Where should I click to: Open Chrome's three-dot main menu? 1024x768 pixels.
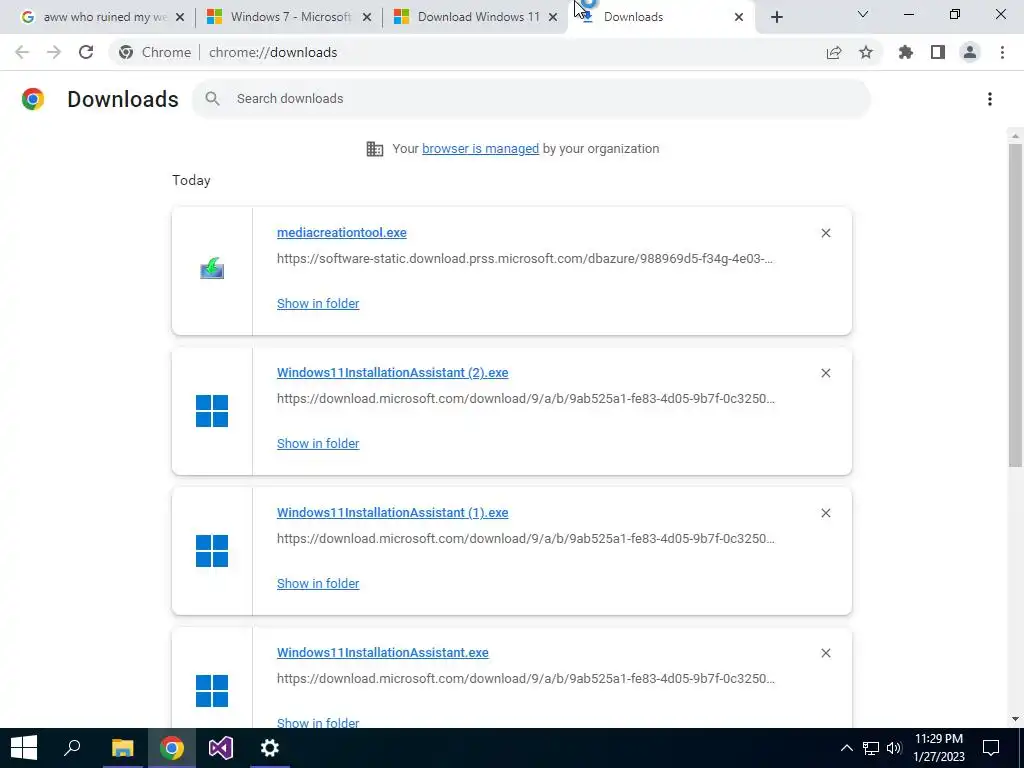(x=1002, y=52)
